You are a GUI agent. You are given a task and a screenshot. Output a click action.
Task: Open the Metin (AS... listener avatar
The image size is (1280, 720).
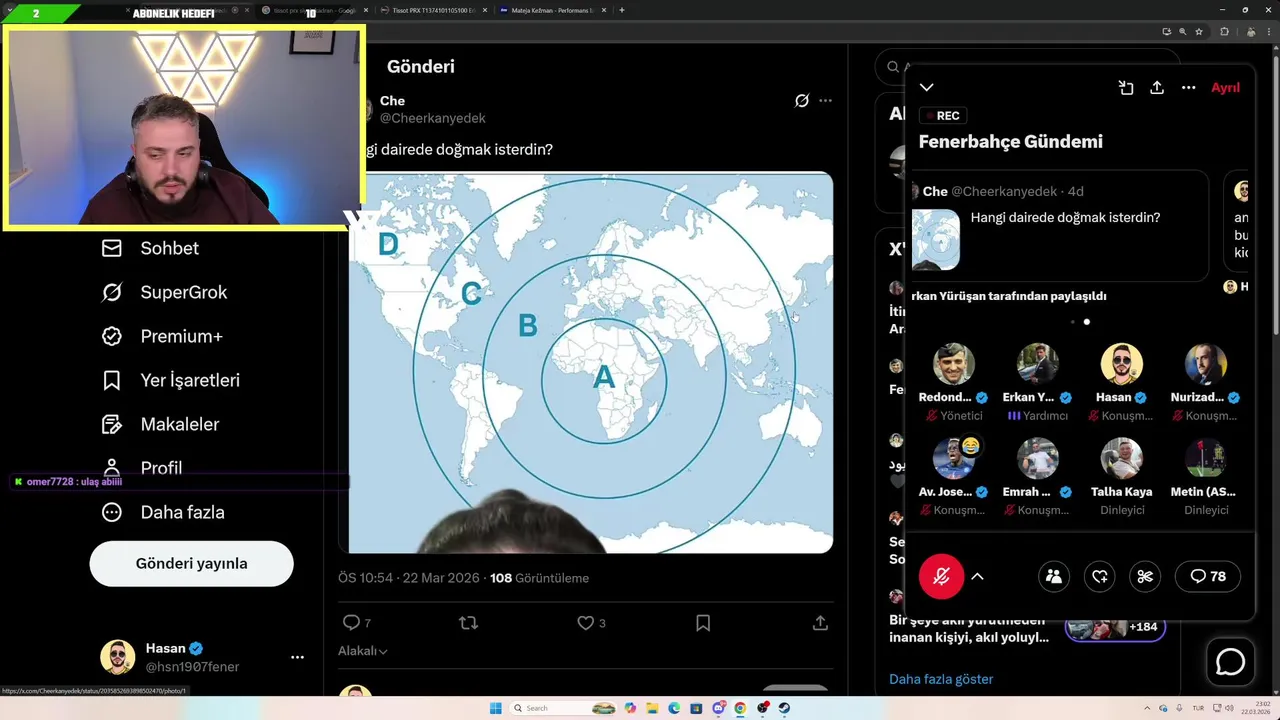(x=1205, y=459)
